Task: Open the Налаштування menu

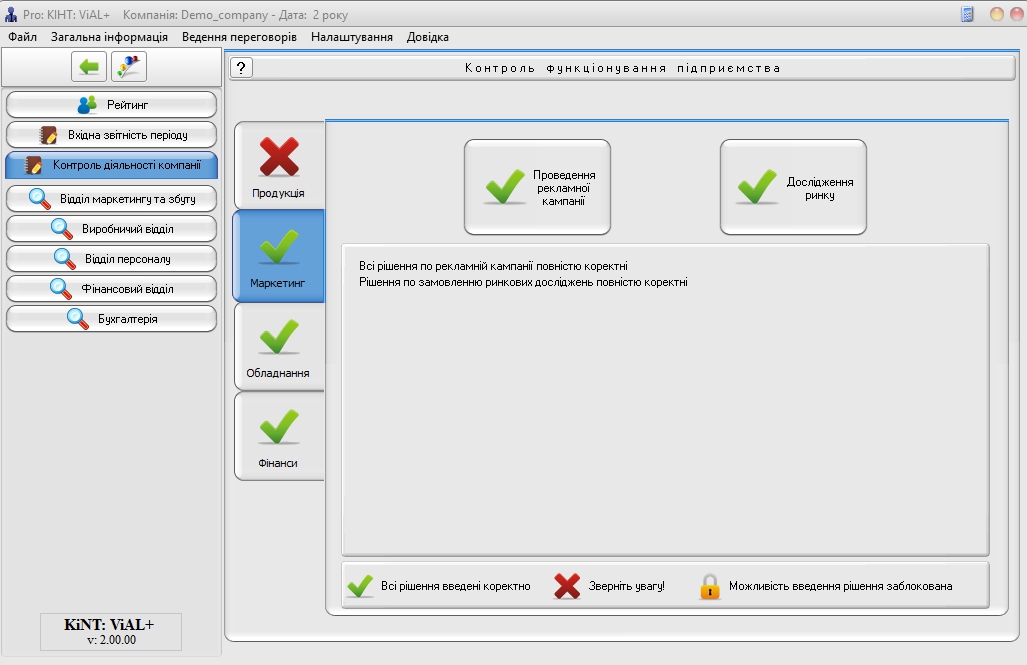Action: pyautogui.click(x=351, y=37)
